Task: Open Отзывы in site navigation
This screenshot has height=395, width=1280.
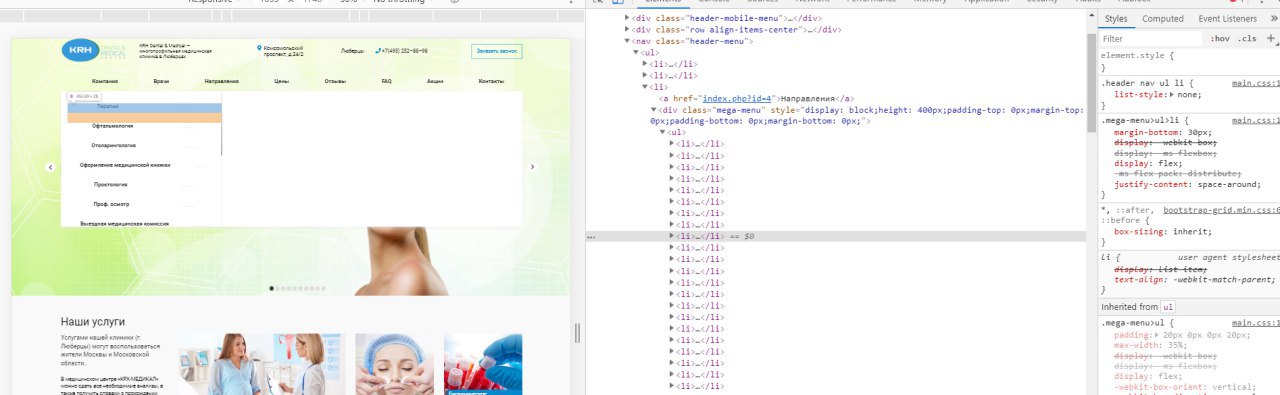Action: pos(335,80)
